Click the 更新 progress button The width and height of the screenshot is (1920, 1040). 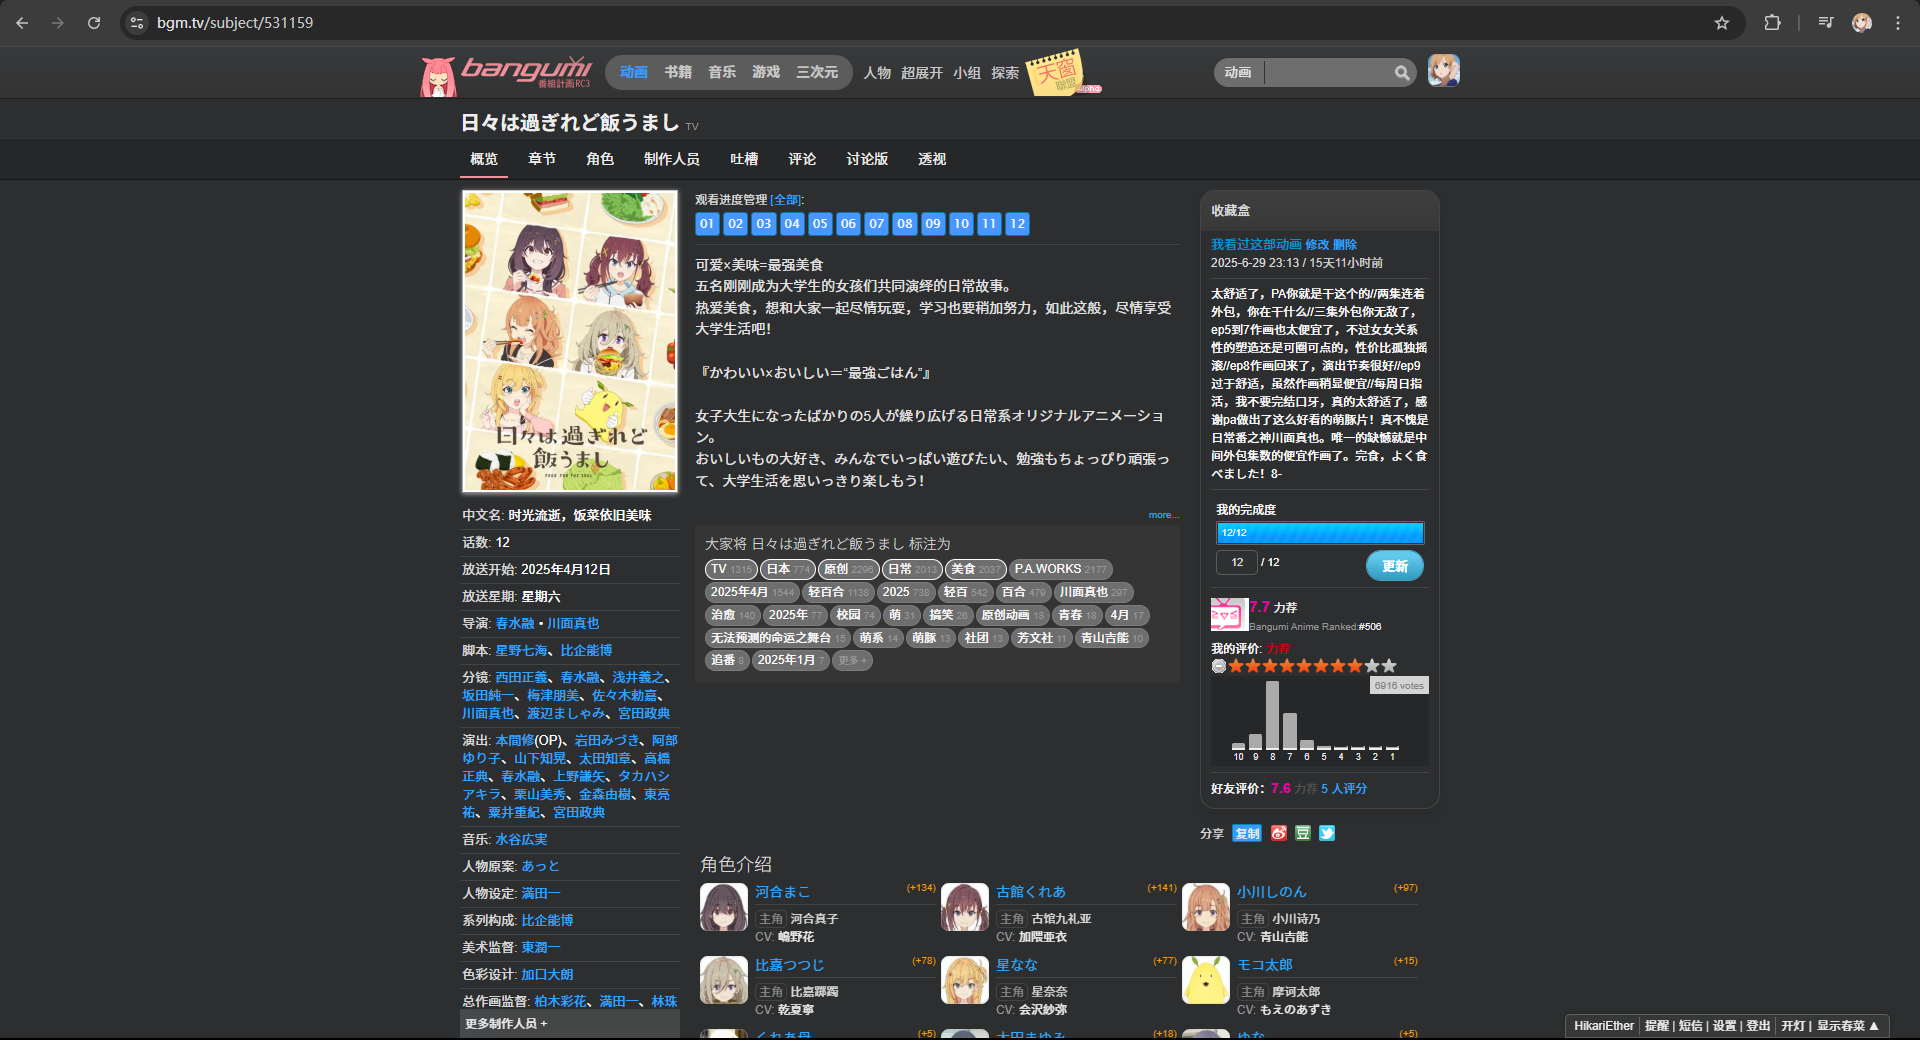click(x=1395, y=566)
